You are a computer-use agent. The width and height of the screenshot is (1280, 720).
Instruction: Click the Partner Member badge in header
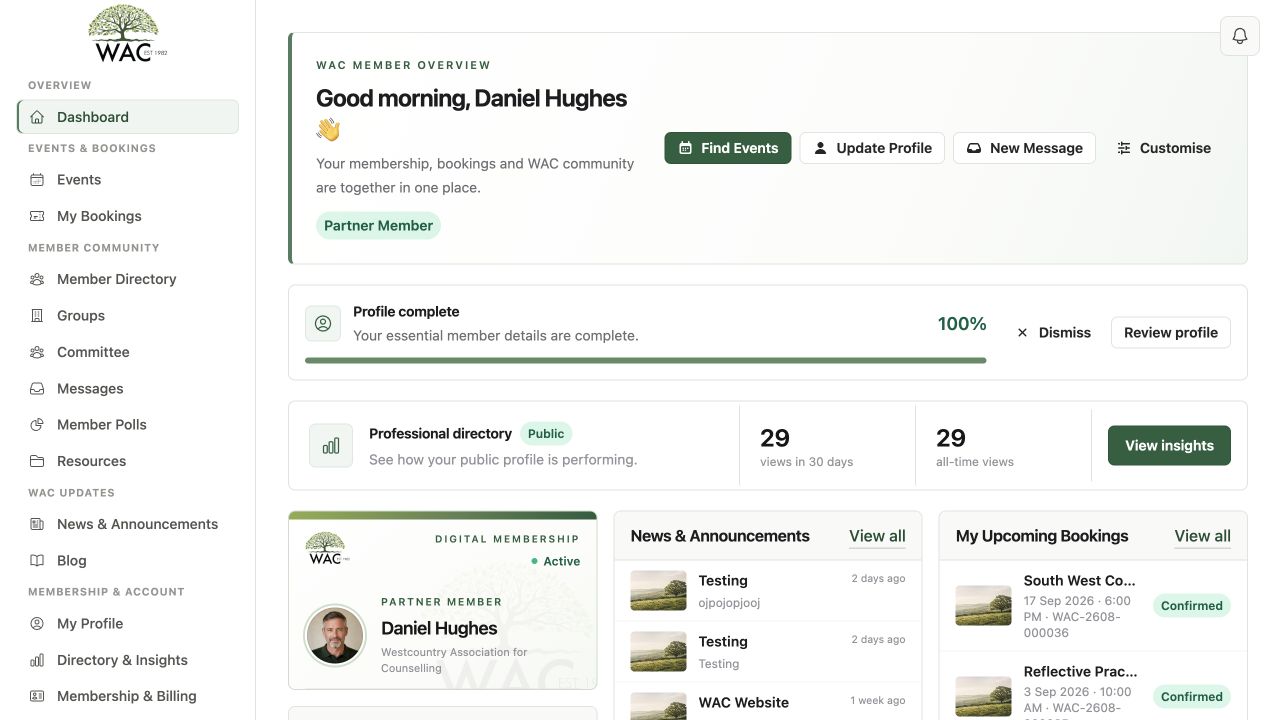[x=378, y=226]
